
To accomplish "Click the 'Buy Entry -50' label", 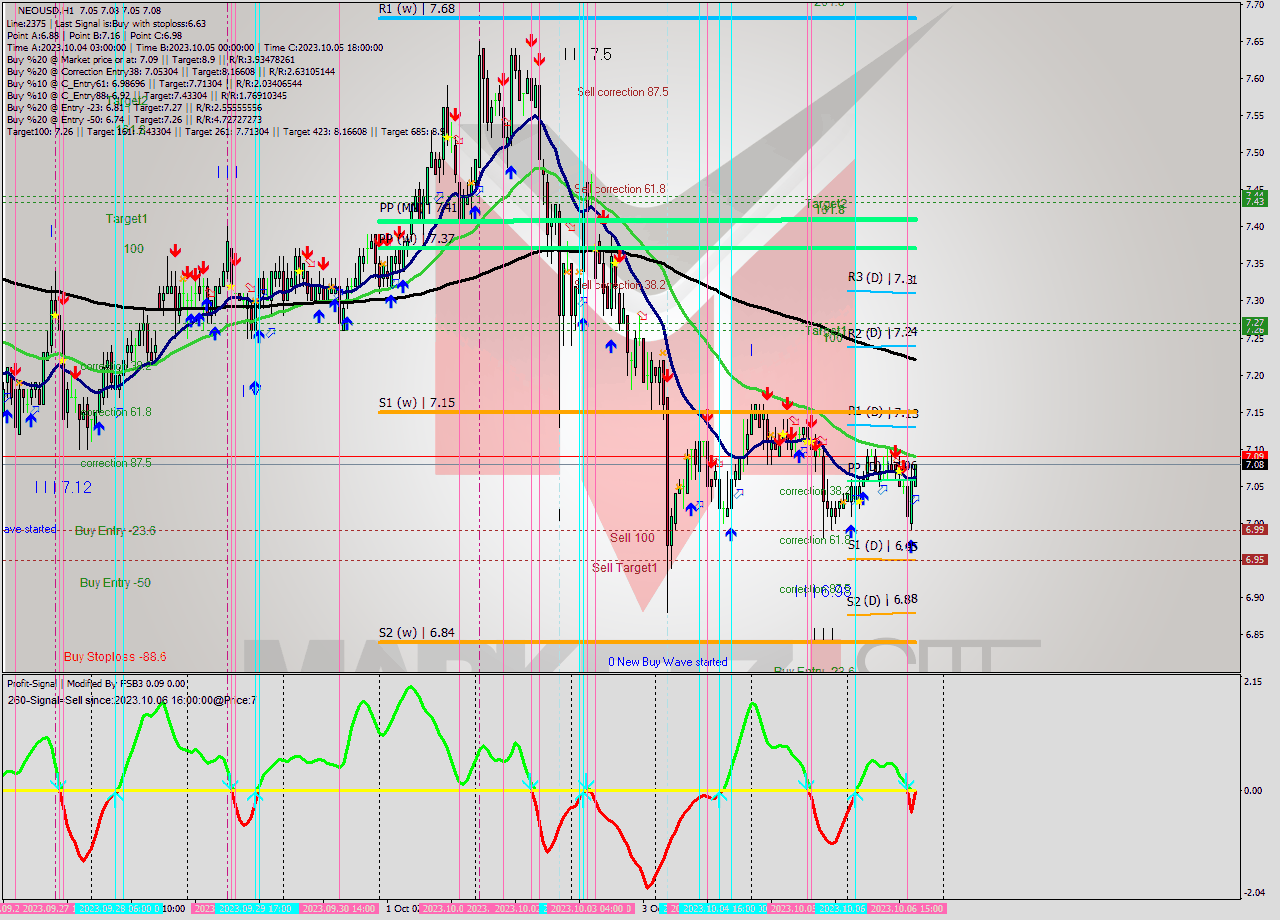I will [115, 582].
